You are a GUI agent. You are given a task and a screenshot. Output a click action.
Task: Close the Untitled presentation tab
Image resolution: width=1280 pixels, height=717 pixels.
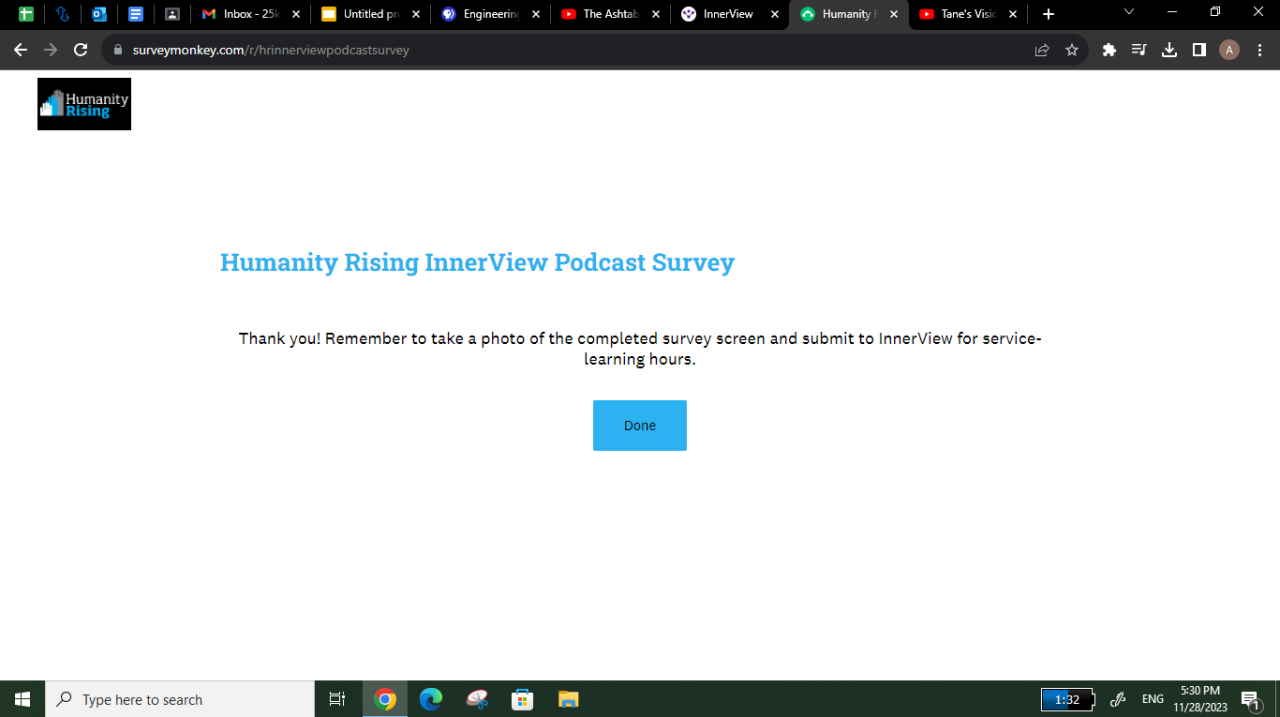416,14
